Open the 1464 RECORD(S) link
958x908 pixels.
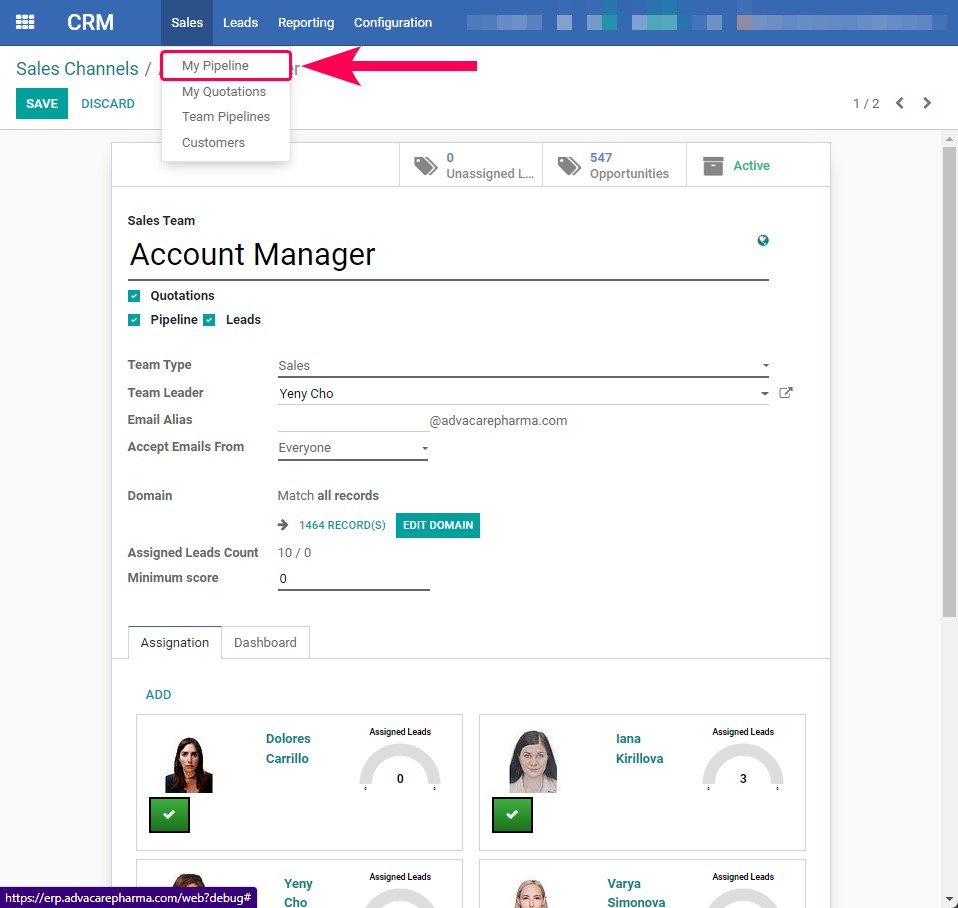click(x=342, y=525)
